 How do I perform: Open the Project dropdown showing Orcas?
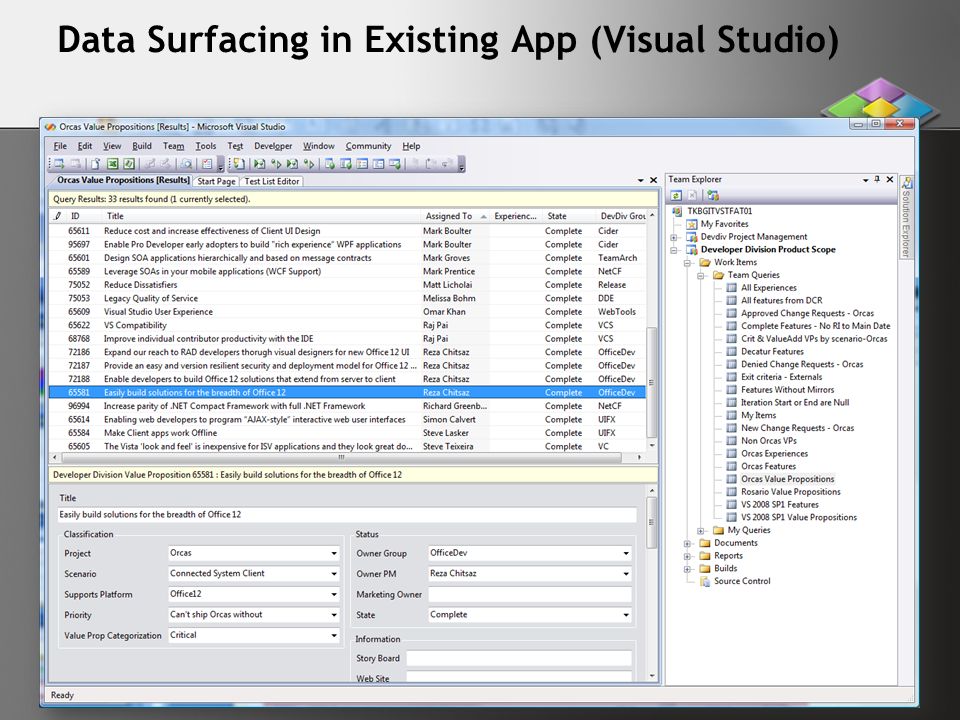coord(334,553)
